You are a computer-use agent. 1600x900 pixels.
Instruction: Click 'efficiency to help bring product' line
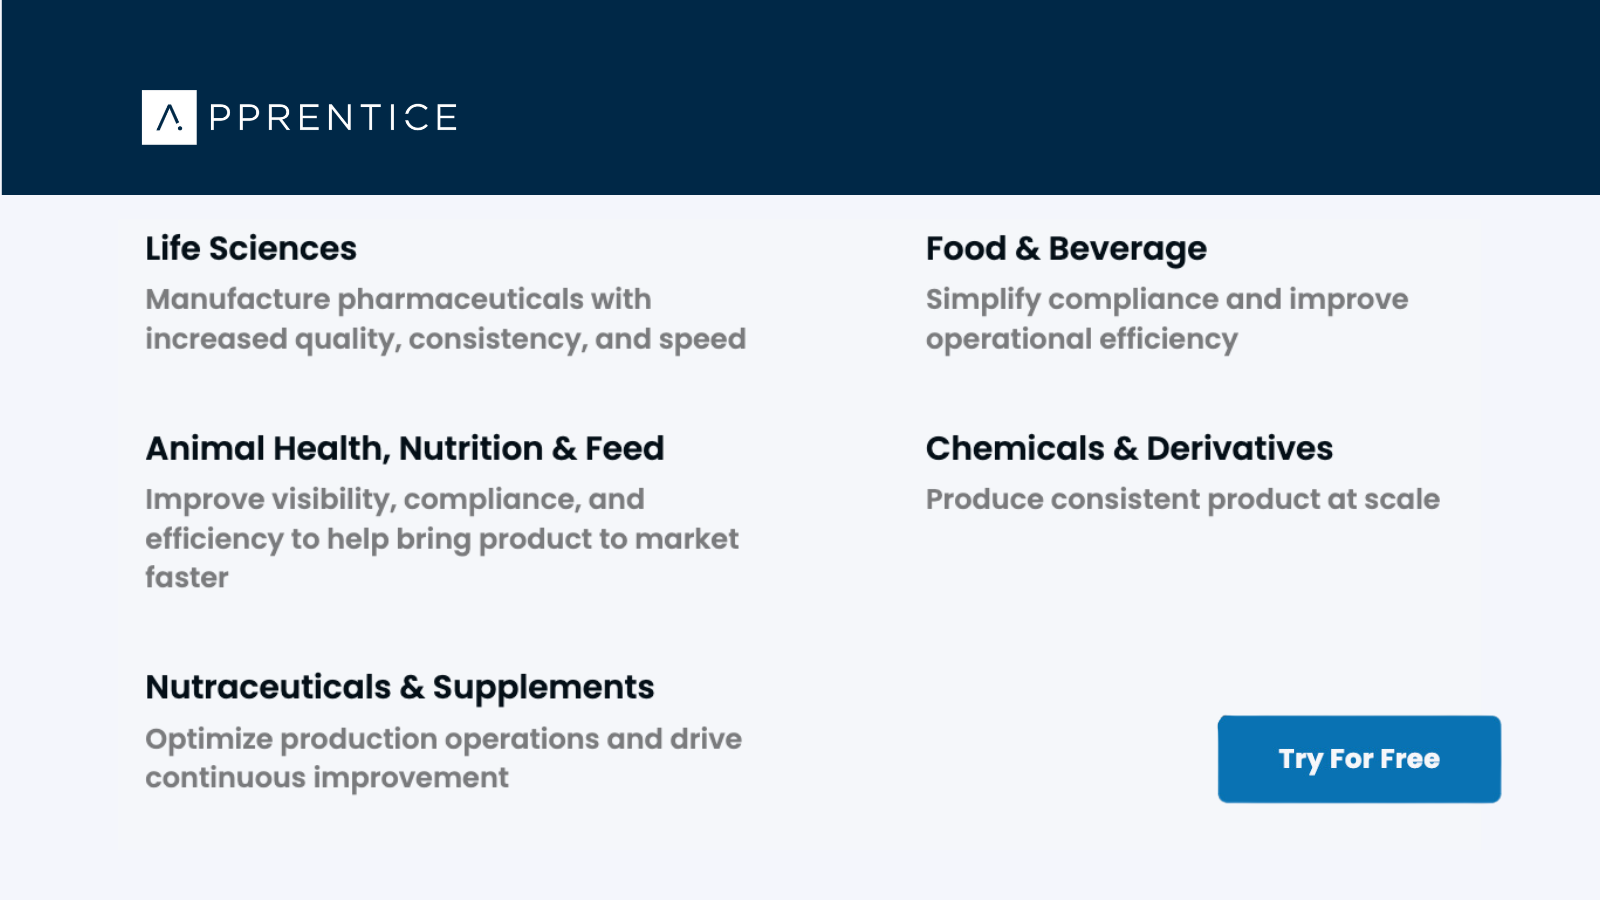coord(442,539)
